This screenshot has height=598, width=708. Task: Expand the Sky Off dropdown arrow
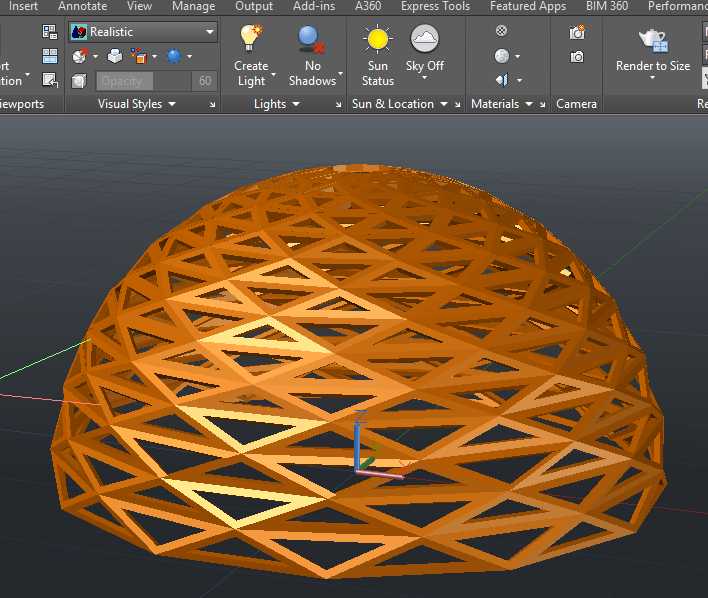424,78
